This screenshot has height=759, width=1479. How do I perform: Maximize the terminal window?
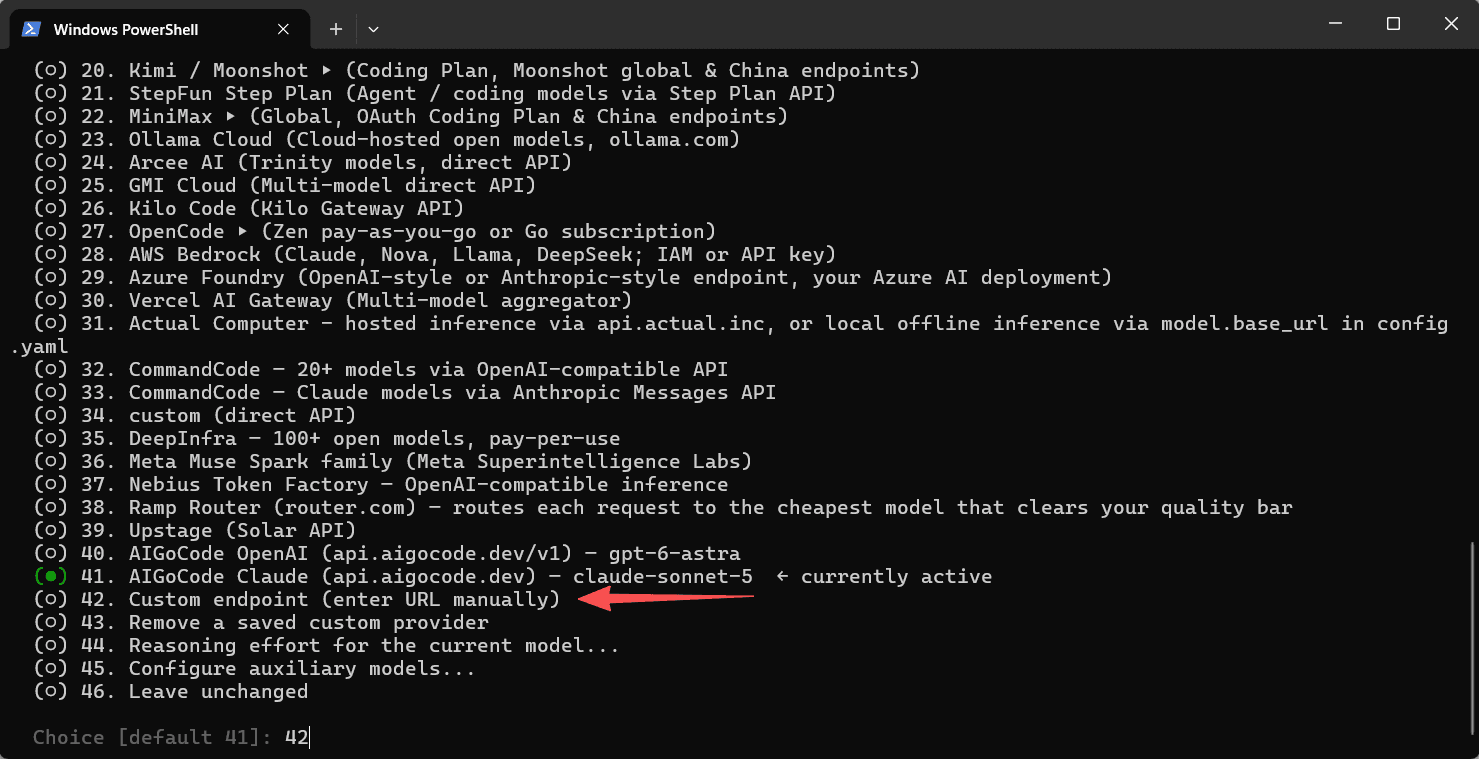coord(1393,24)
